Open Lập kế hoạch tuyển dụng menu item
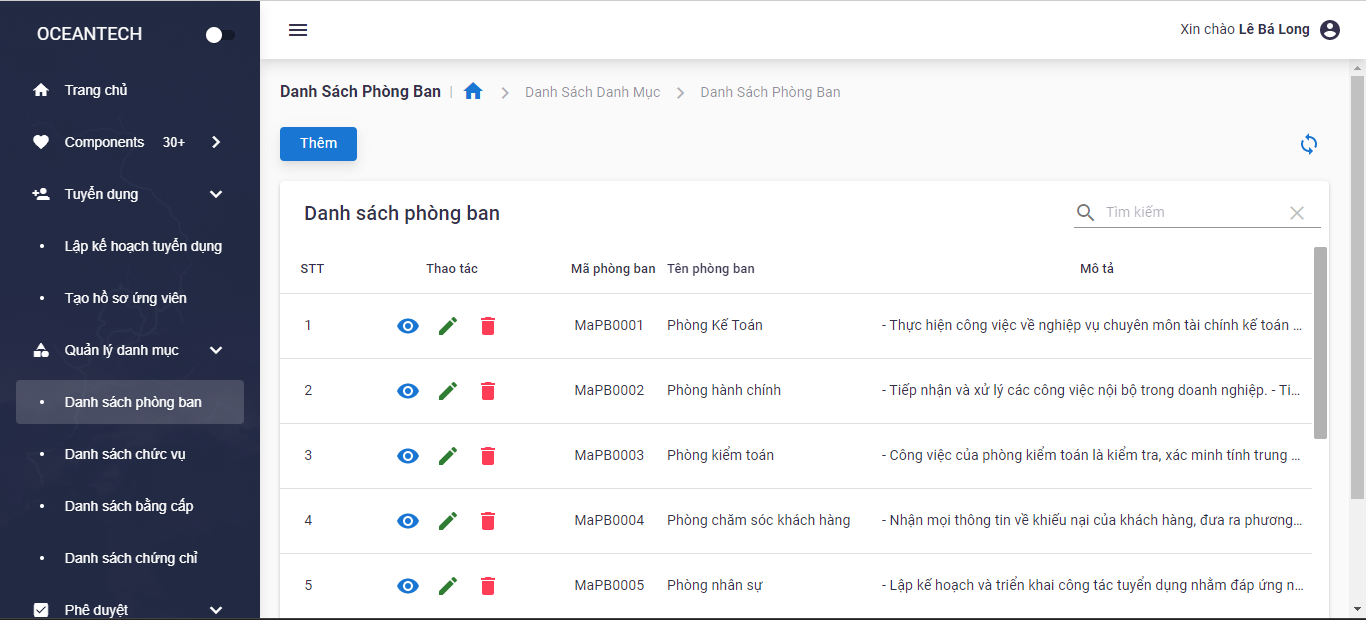Viewport: 1366px width, 620px height. pos(130,246)
